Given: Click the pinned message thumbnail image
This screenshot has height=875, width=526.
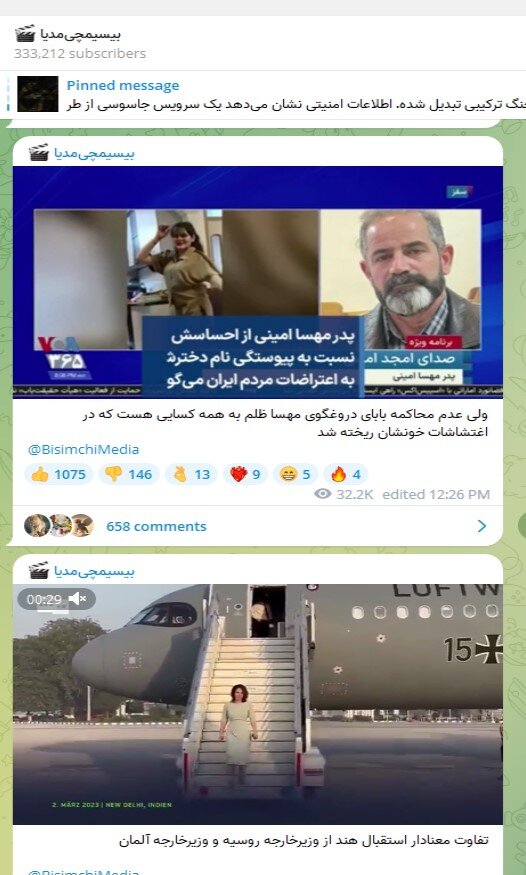Looking at the screenshot, I should [x=37, y=94].
